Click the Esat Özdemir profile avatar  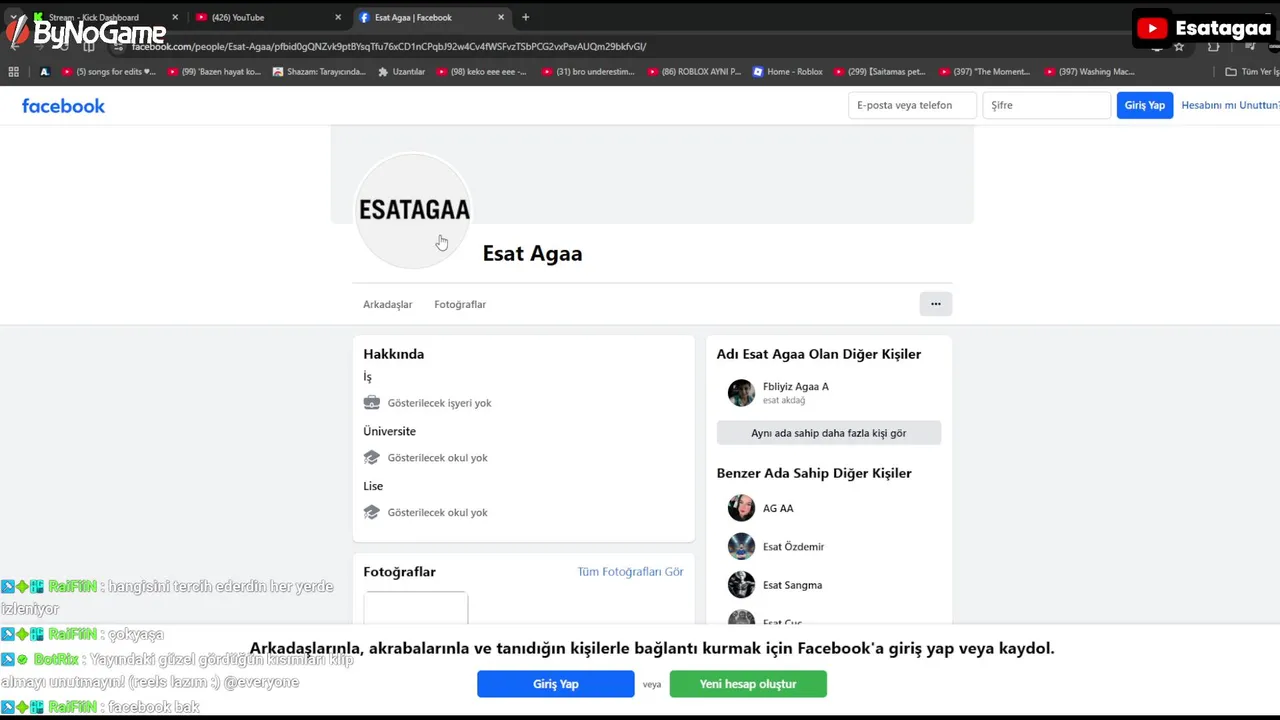pyautogui.click(x=741, y=546)
